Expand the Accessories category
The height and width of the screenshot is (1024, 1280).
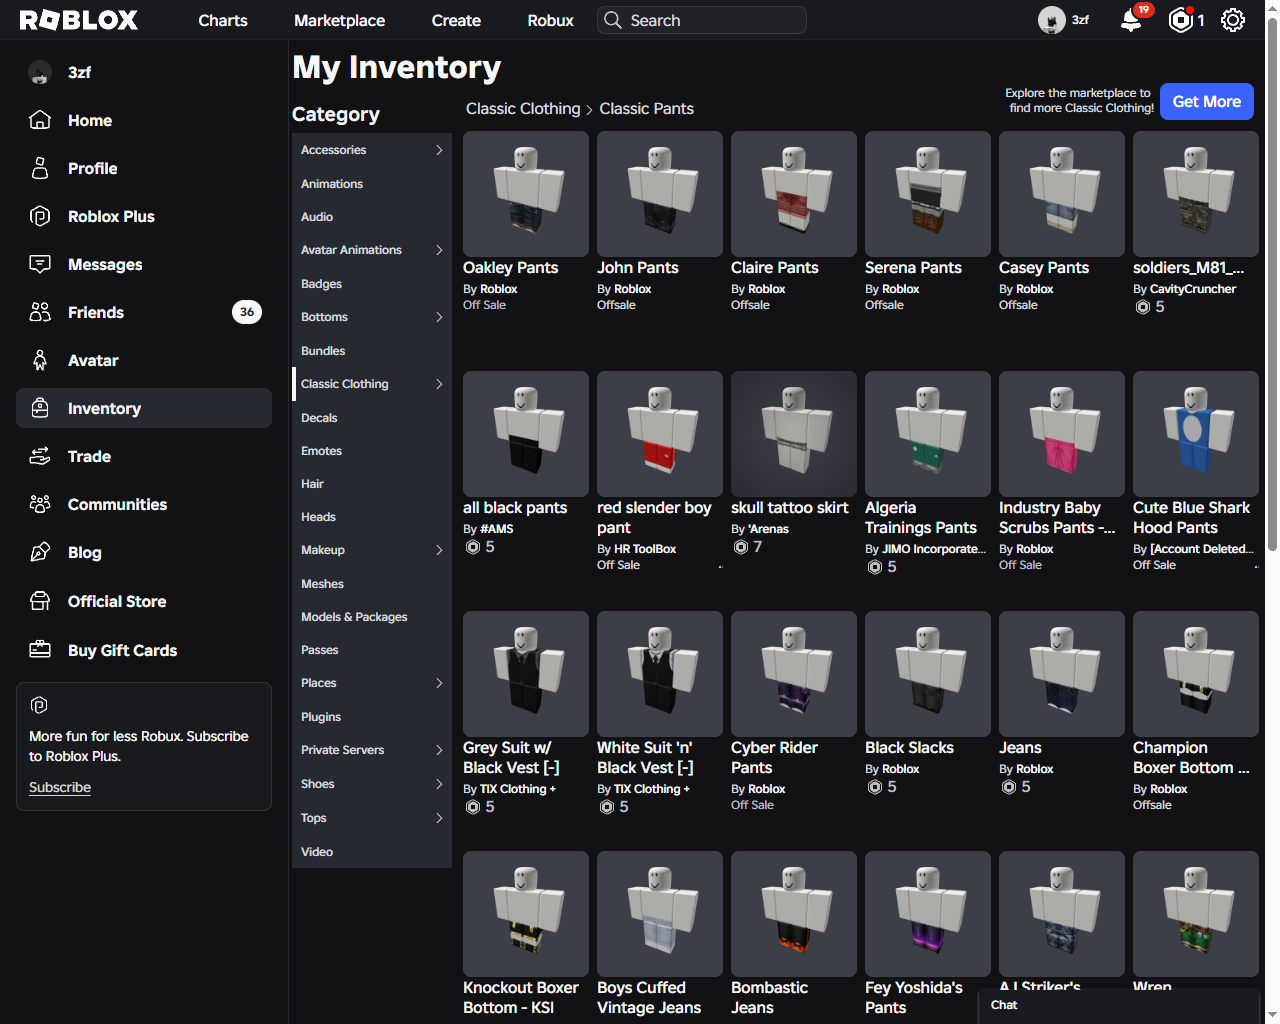pos(439,150)
